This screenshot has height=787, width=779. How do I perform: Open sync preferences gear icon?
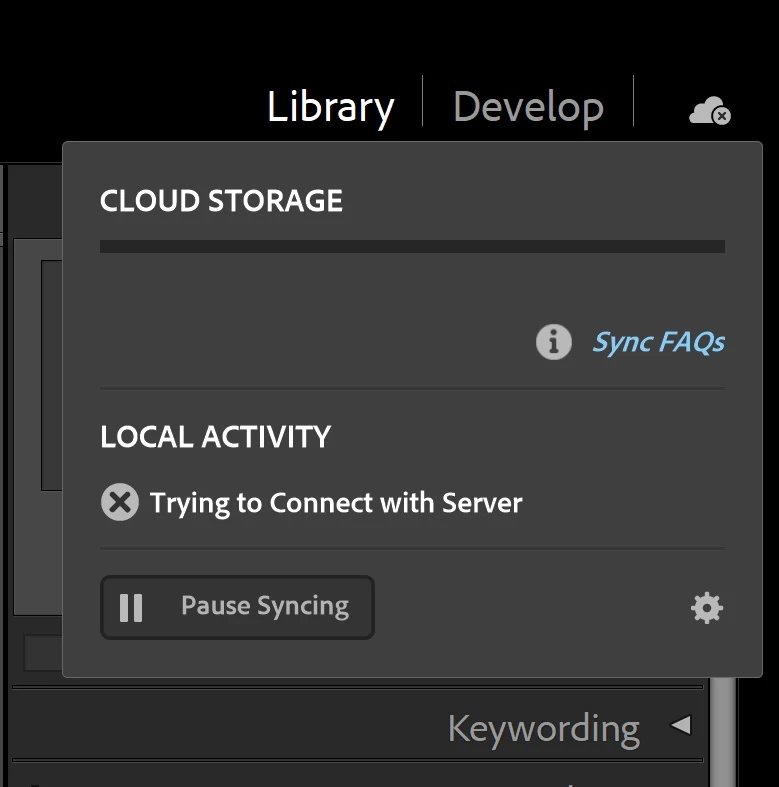click(x=707, y=608)
